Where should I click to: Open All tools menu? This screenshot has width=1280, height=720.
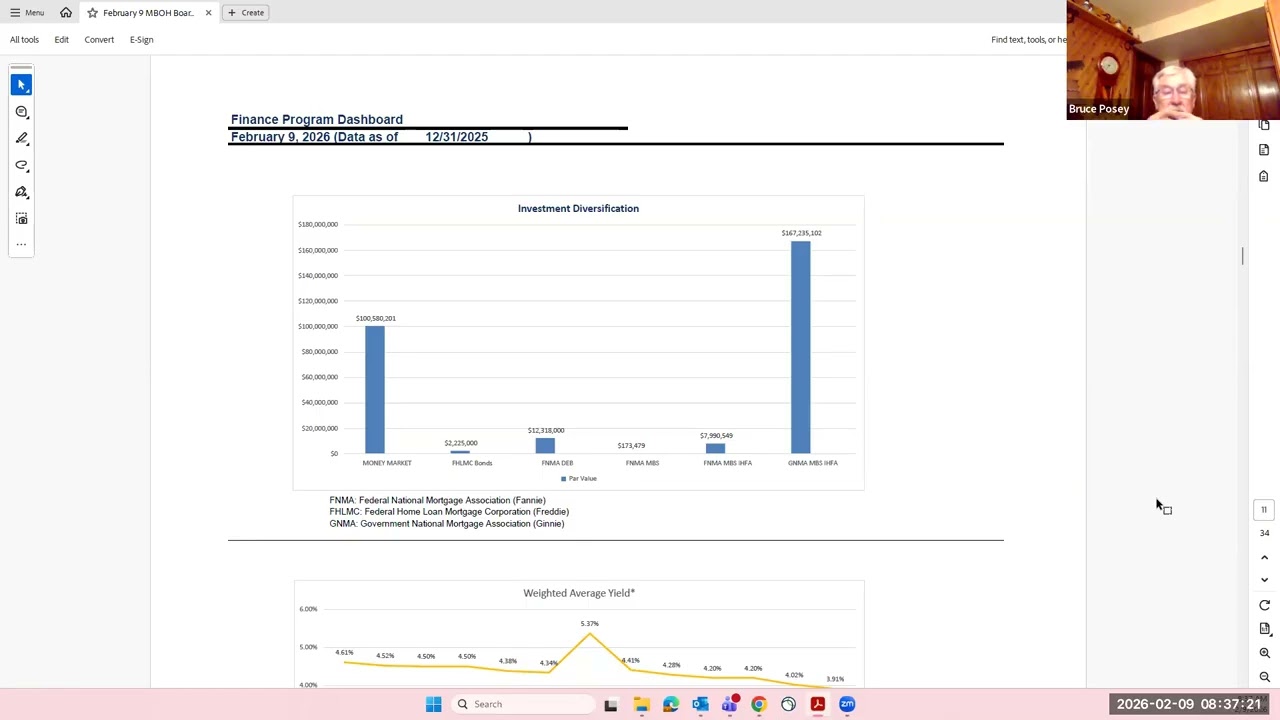click(24, 40)
